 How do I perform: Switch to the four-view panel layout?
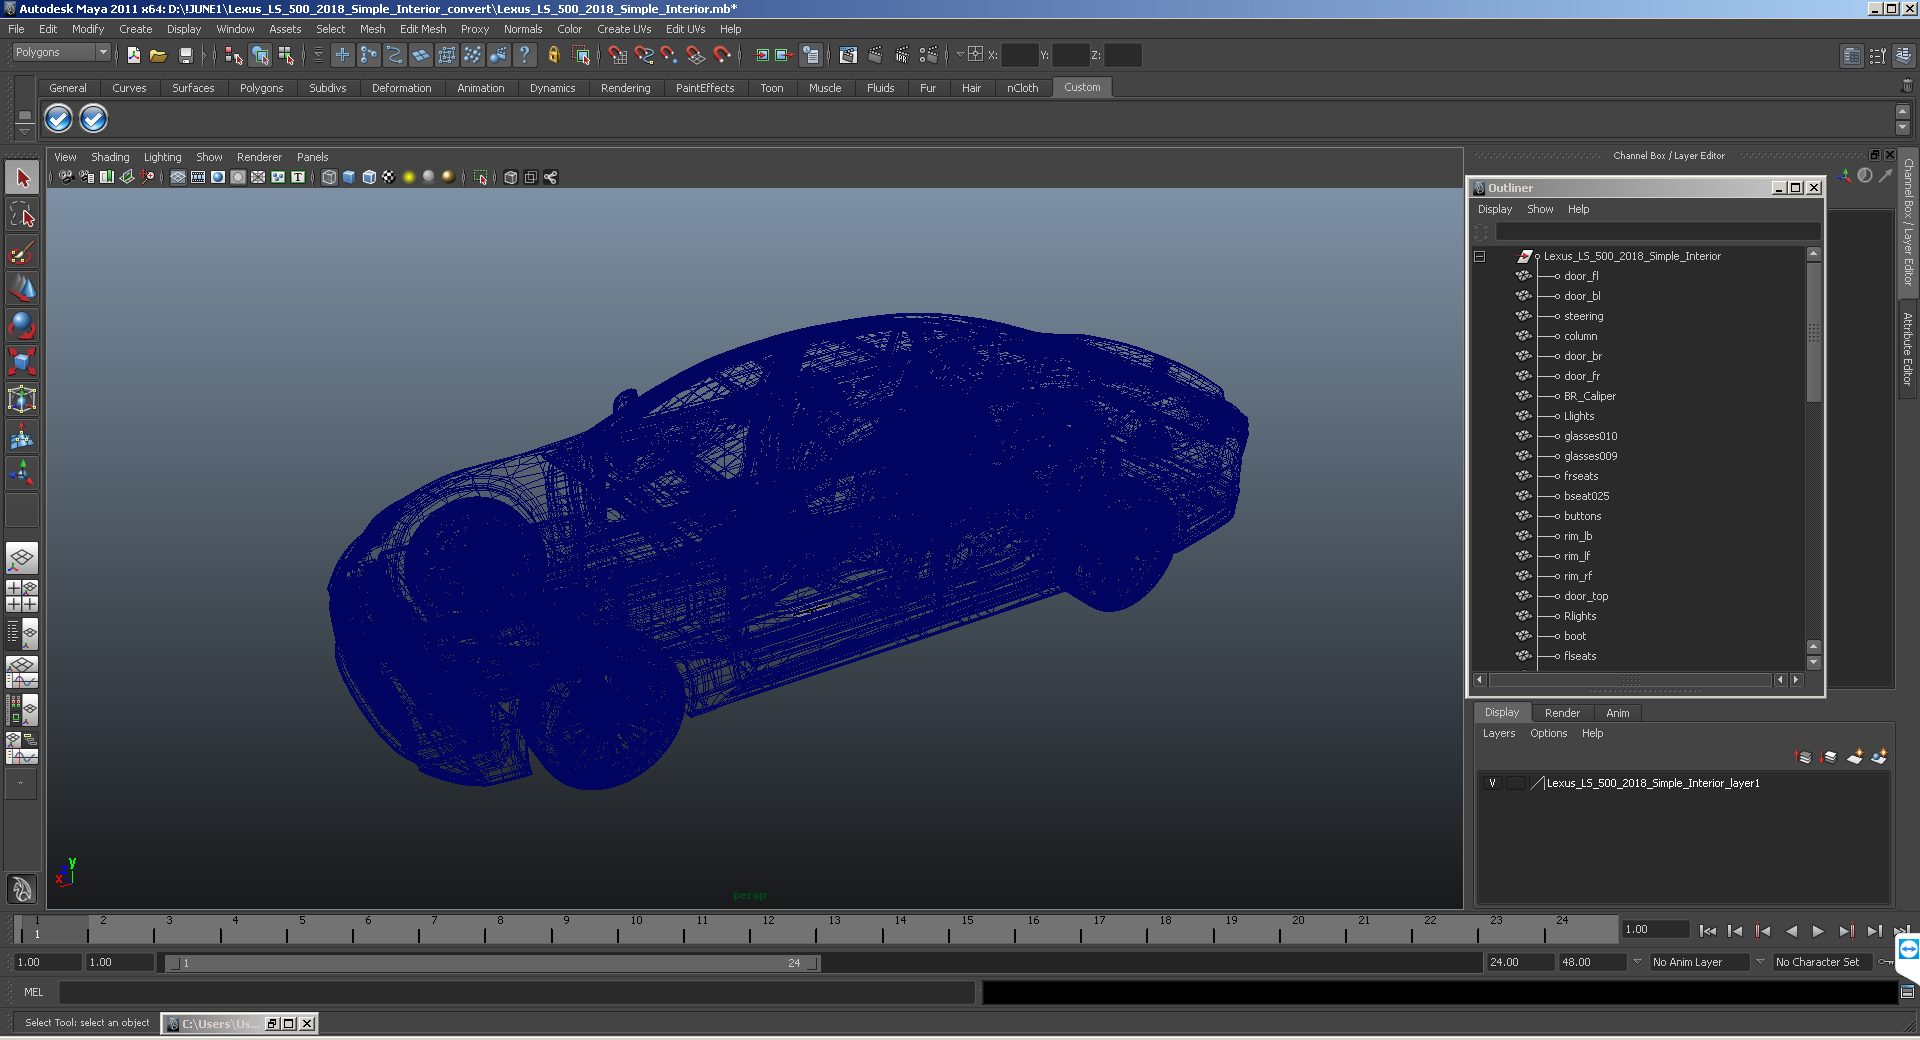click(x=22, y=595)
